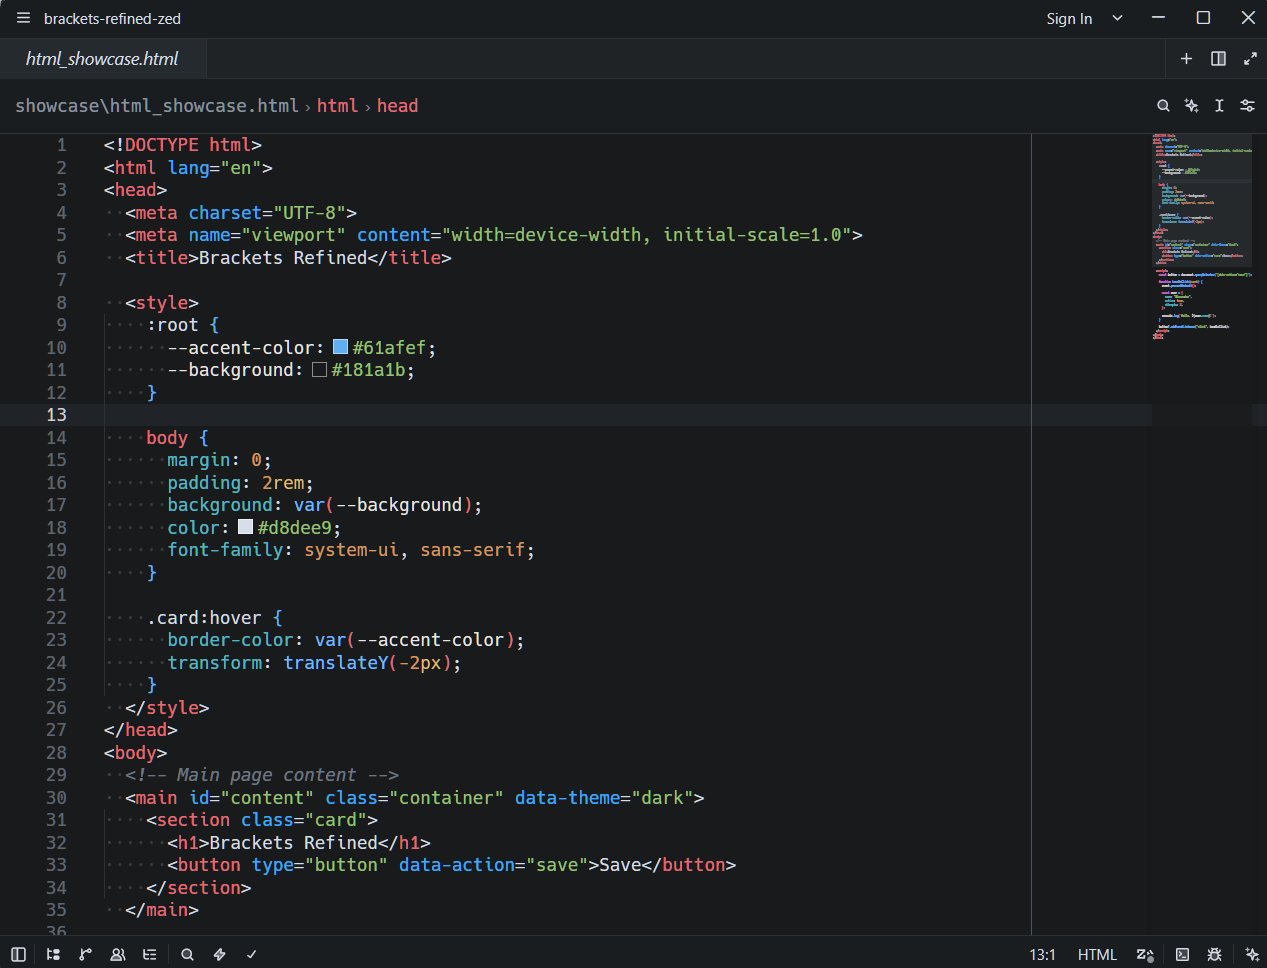The image size is (1267, 968).
Task: Click line number 8 in the gutter
Action: pyautogui.click(x=61, y=302)
